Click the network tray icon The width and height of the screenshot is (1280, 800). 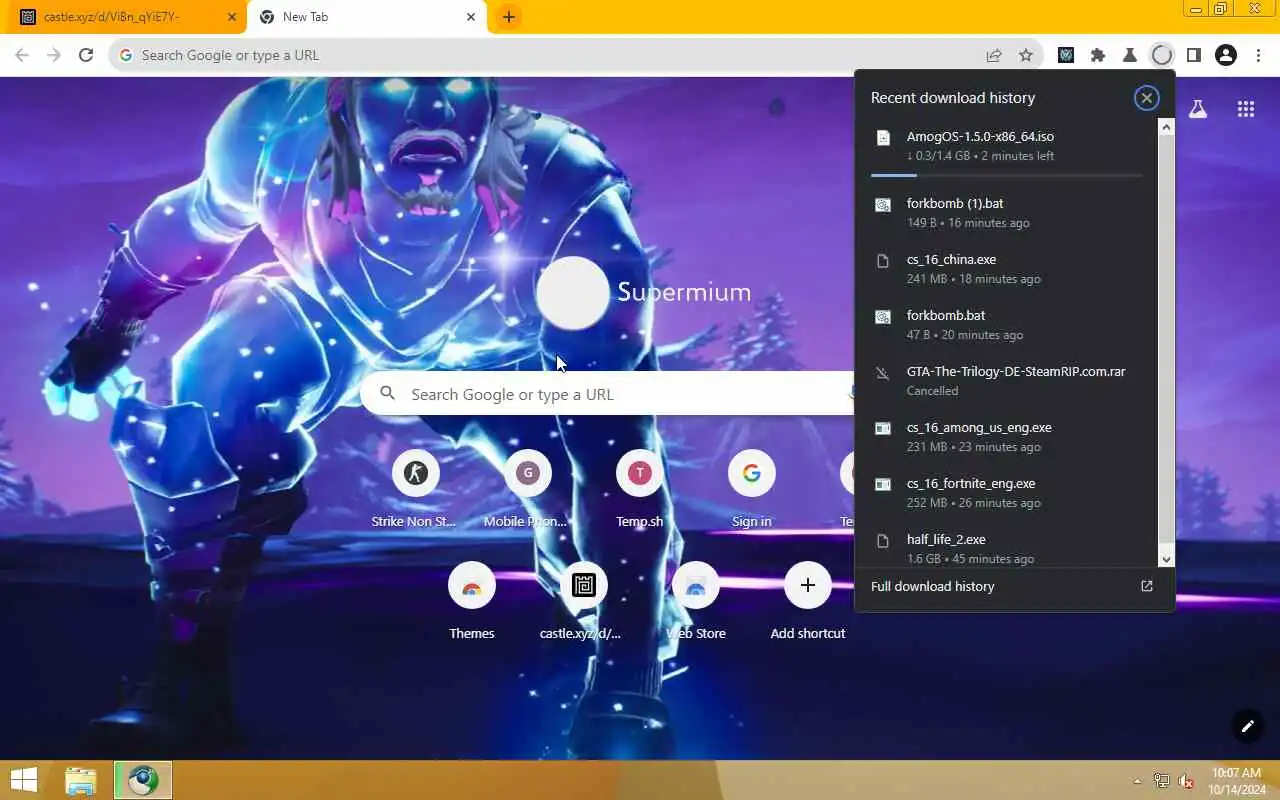[x=1162, y=781]
